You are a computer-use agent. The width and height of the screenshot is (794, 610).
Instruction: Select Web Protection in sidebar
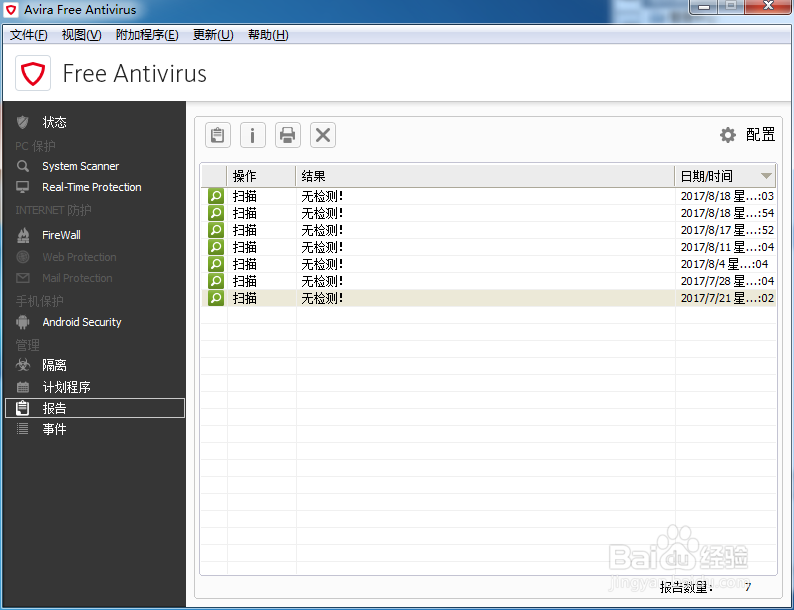click(x=79, y=257)
